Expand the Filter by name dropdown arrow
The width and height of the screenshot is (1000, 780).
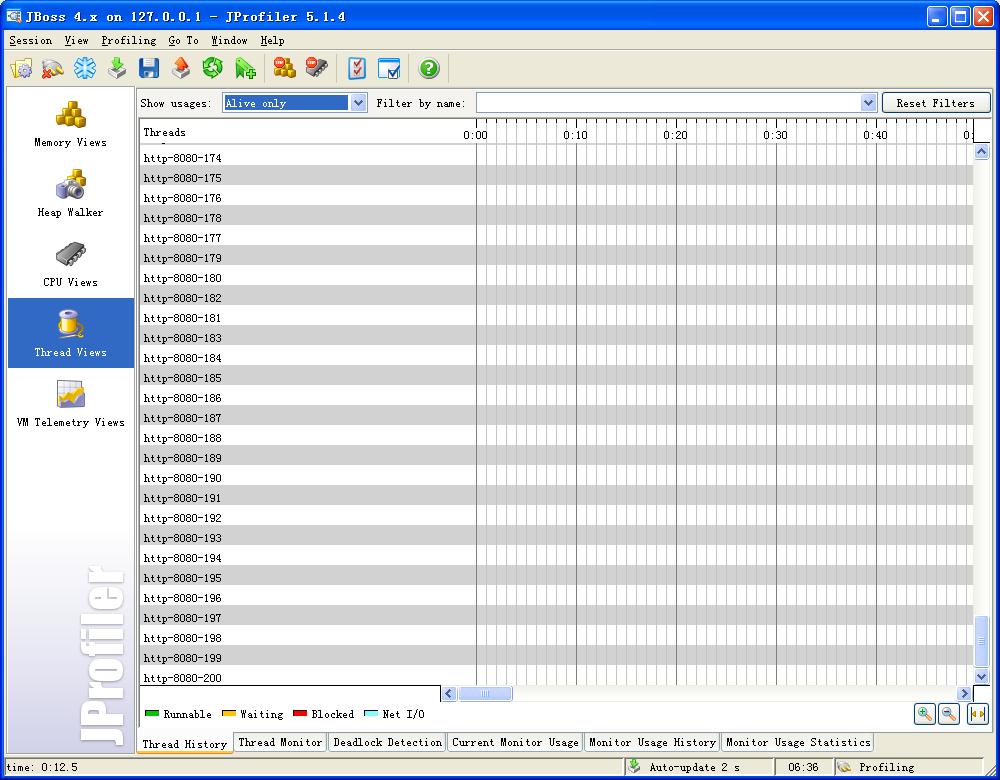pos(868,103)
